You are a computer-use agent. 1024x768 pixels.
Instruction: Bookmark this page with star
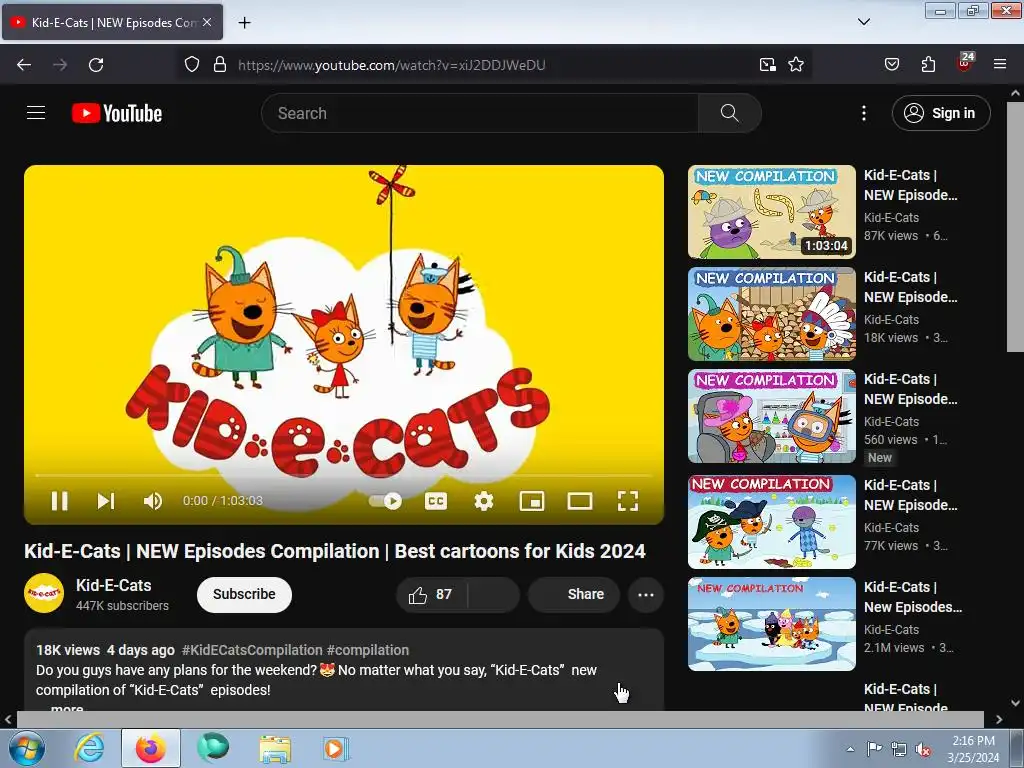tap(795, 65)
